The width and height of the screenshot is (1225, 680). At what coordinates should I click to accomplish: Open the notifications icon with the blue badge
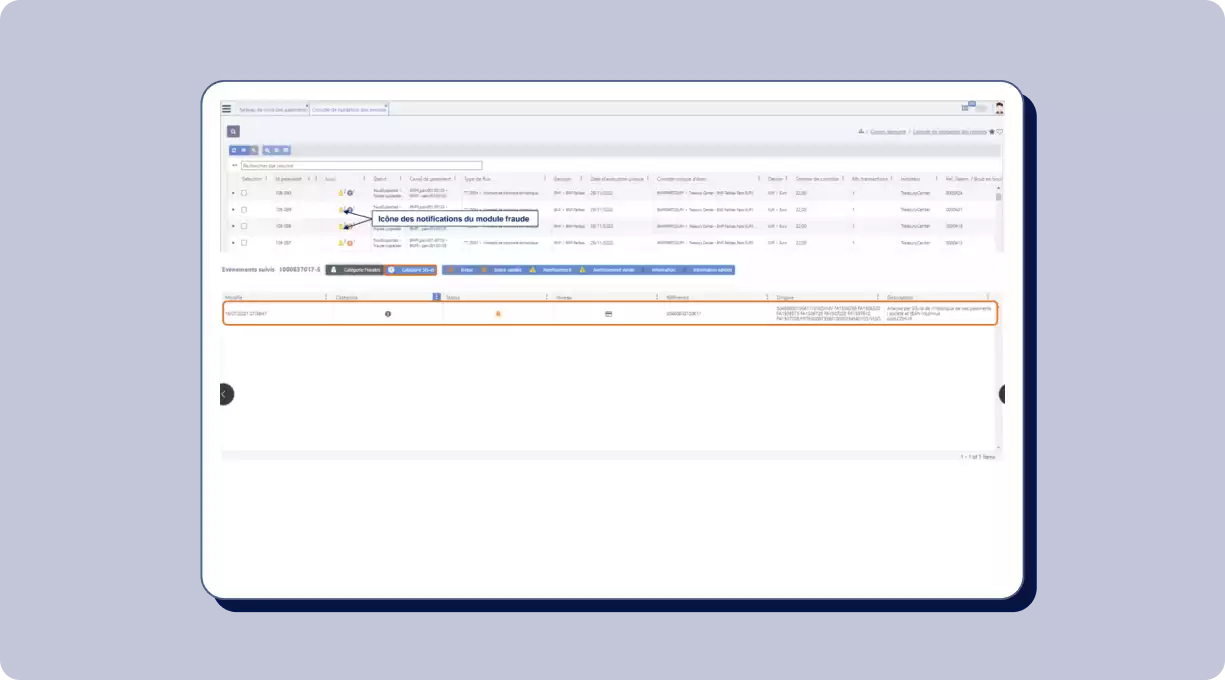[x=967, y=107]
